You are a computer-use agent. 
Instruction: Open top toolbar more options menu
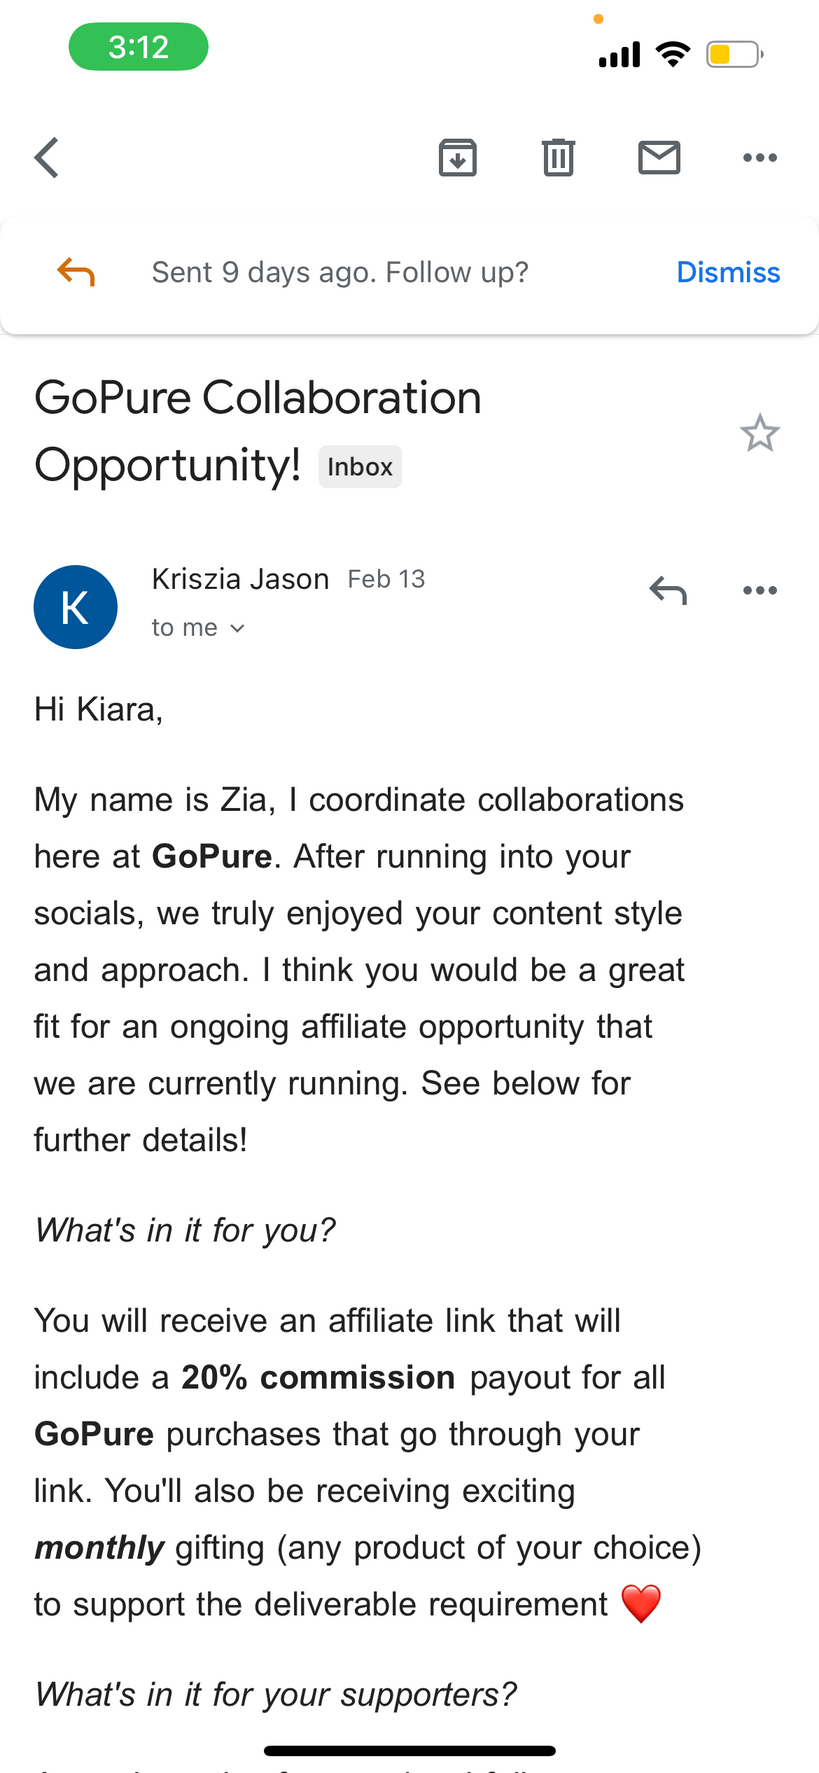click(760, 157)
